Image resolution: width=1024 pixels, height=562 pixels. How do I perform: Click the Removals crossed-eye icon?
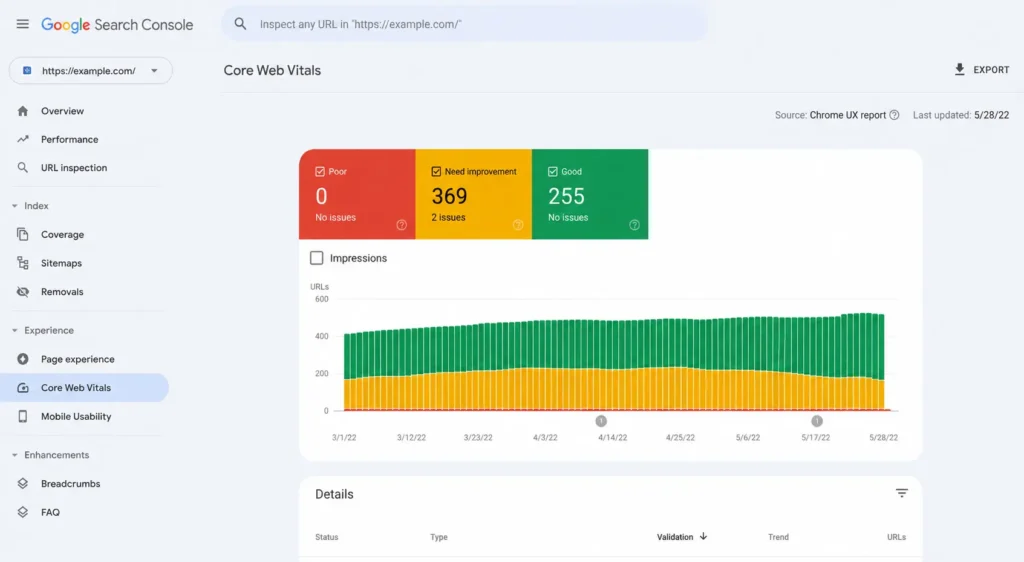[x=23, y=292]
